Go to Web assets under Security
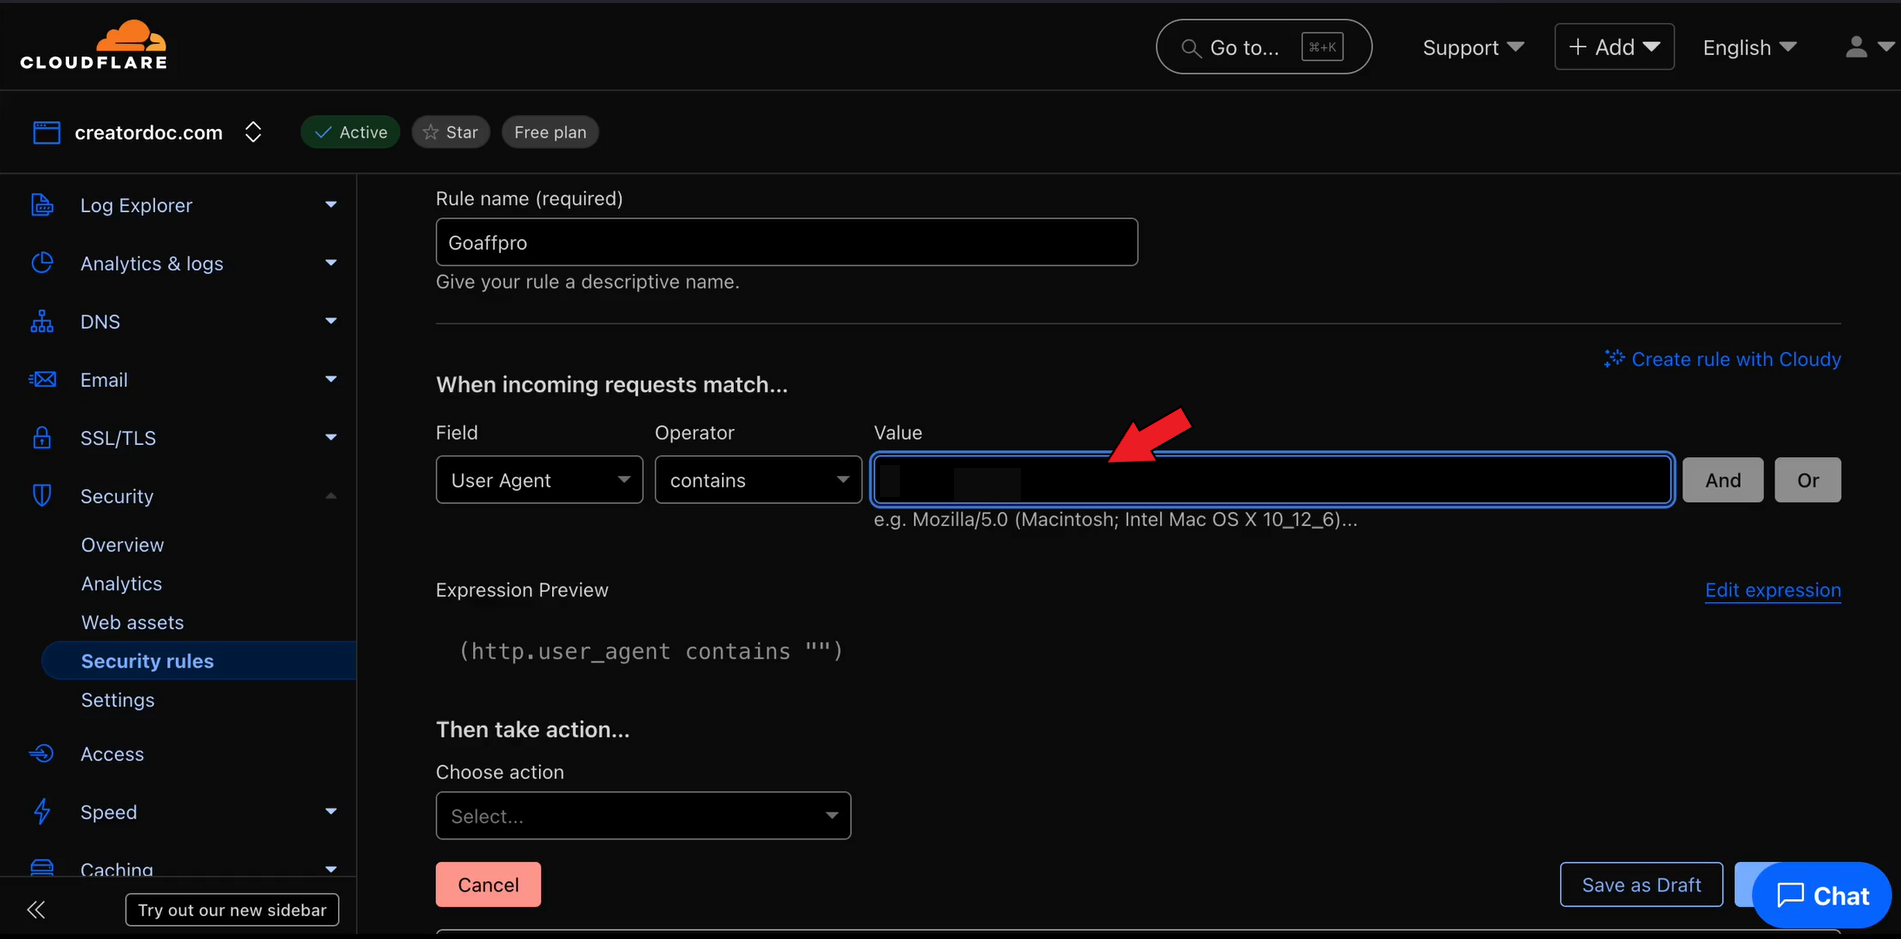Viewport: 1901px width, 939px height. 132,622
